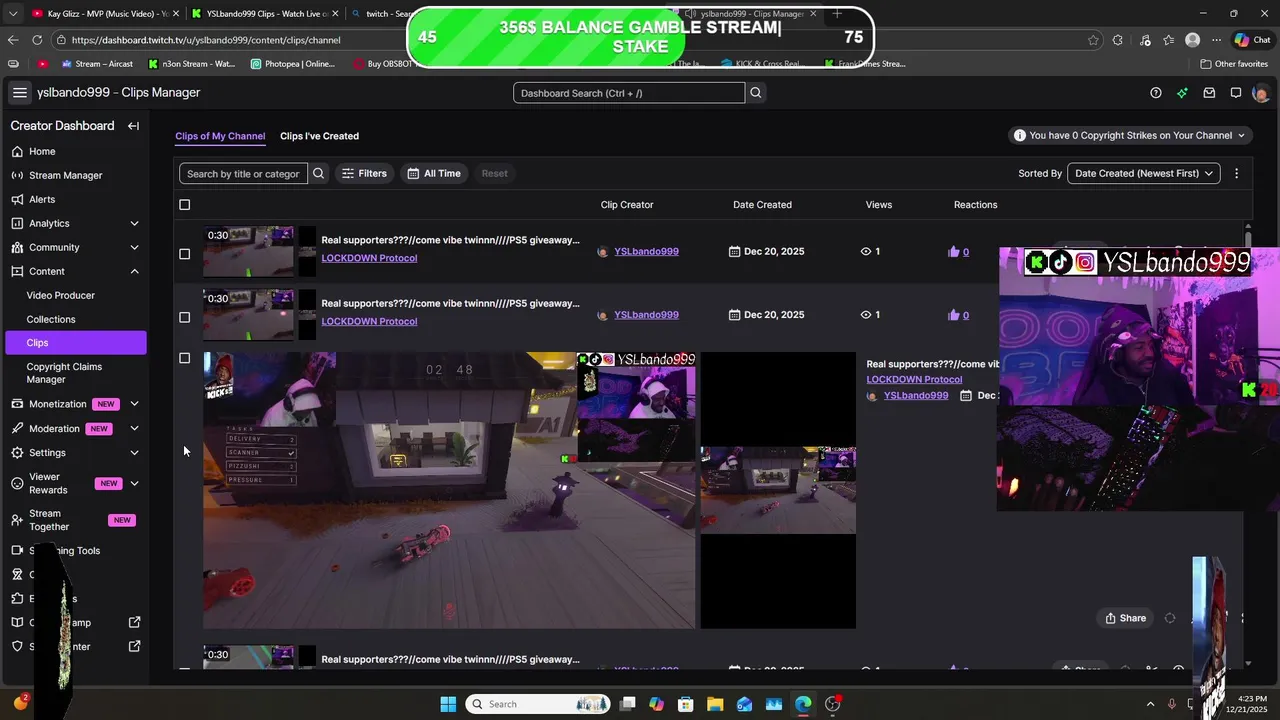
Task: Show hidden system tray icons
Action: [1150, 704]
